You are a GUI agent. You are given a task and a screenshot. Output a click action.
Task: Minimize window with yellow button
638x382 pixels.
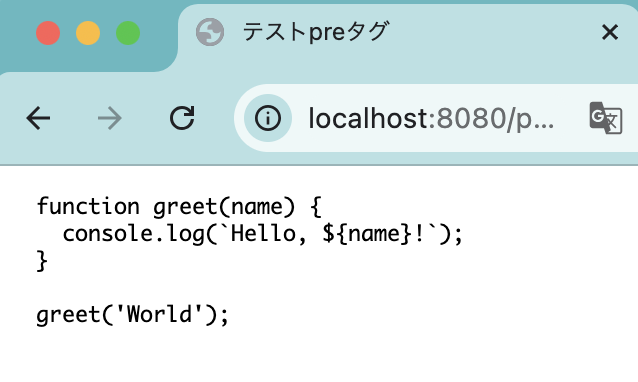click(x=88, y=33)
